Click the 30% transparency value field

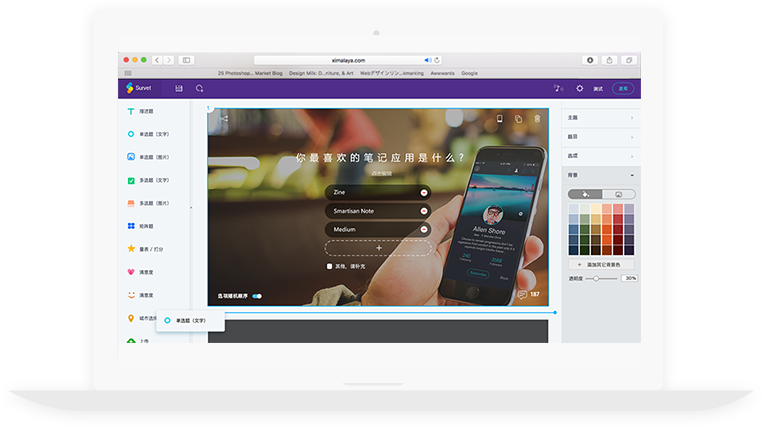pos(629,278)
